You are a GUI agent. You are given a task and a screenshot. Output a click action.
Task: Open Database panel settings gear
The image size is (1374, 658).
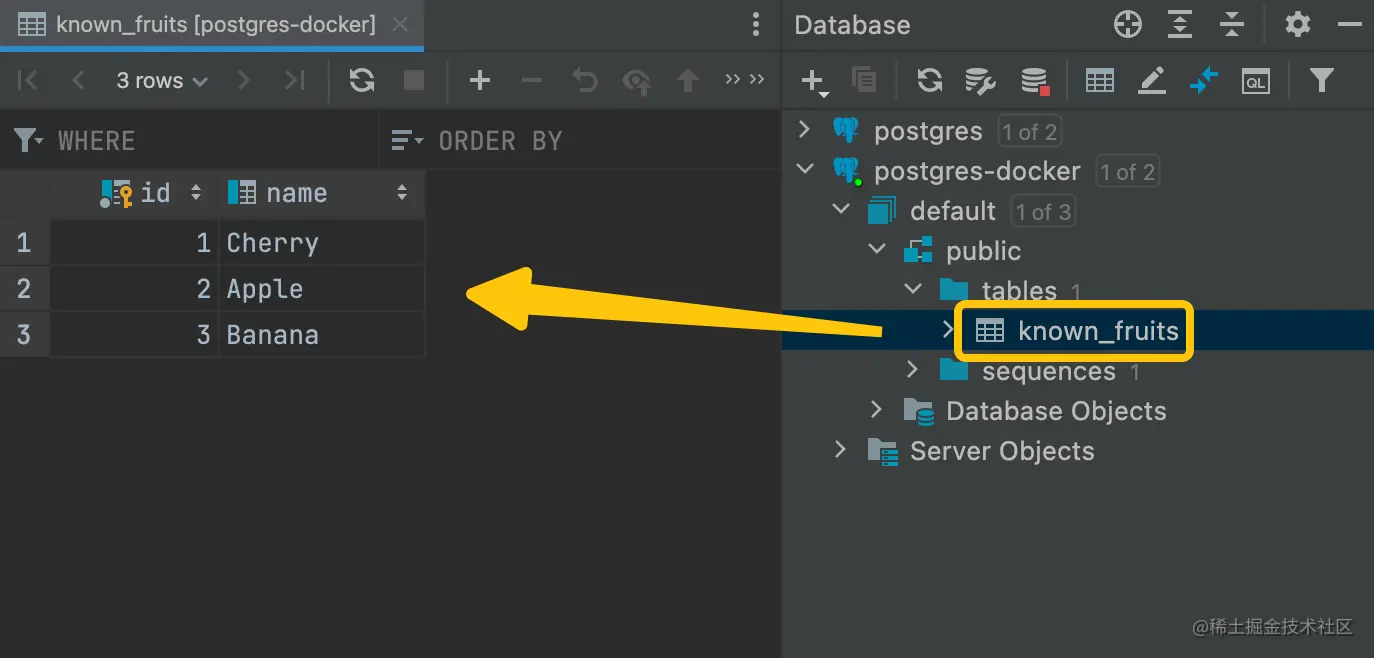[x=1298, y=25]
